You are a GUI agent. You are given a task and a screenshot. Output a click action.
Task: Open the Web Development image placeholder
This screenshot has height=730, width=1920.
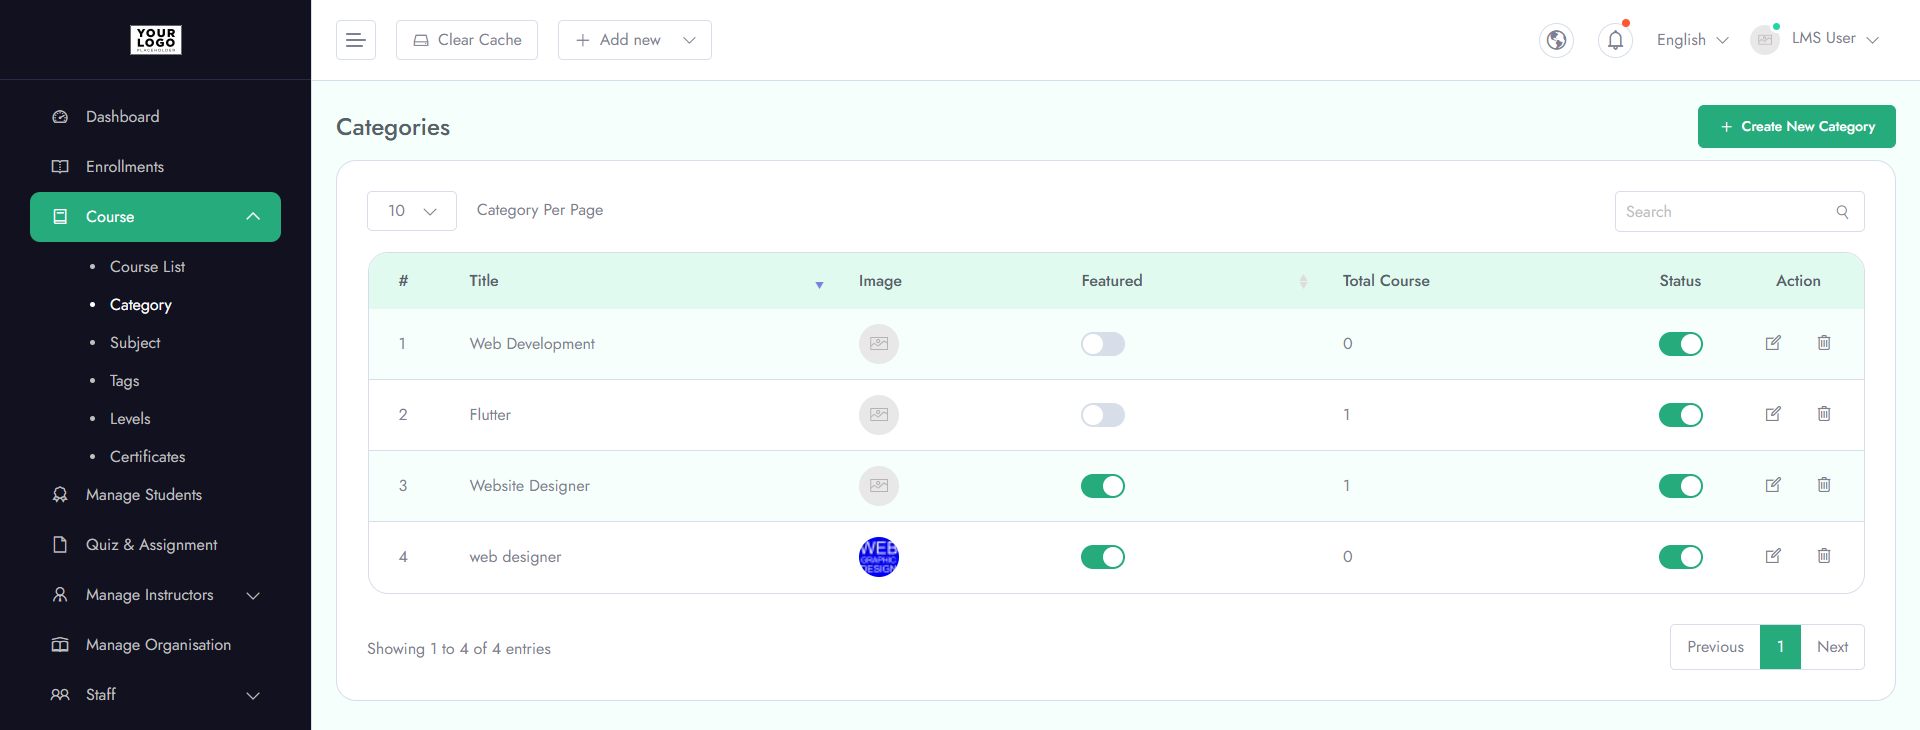(879, 344)
